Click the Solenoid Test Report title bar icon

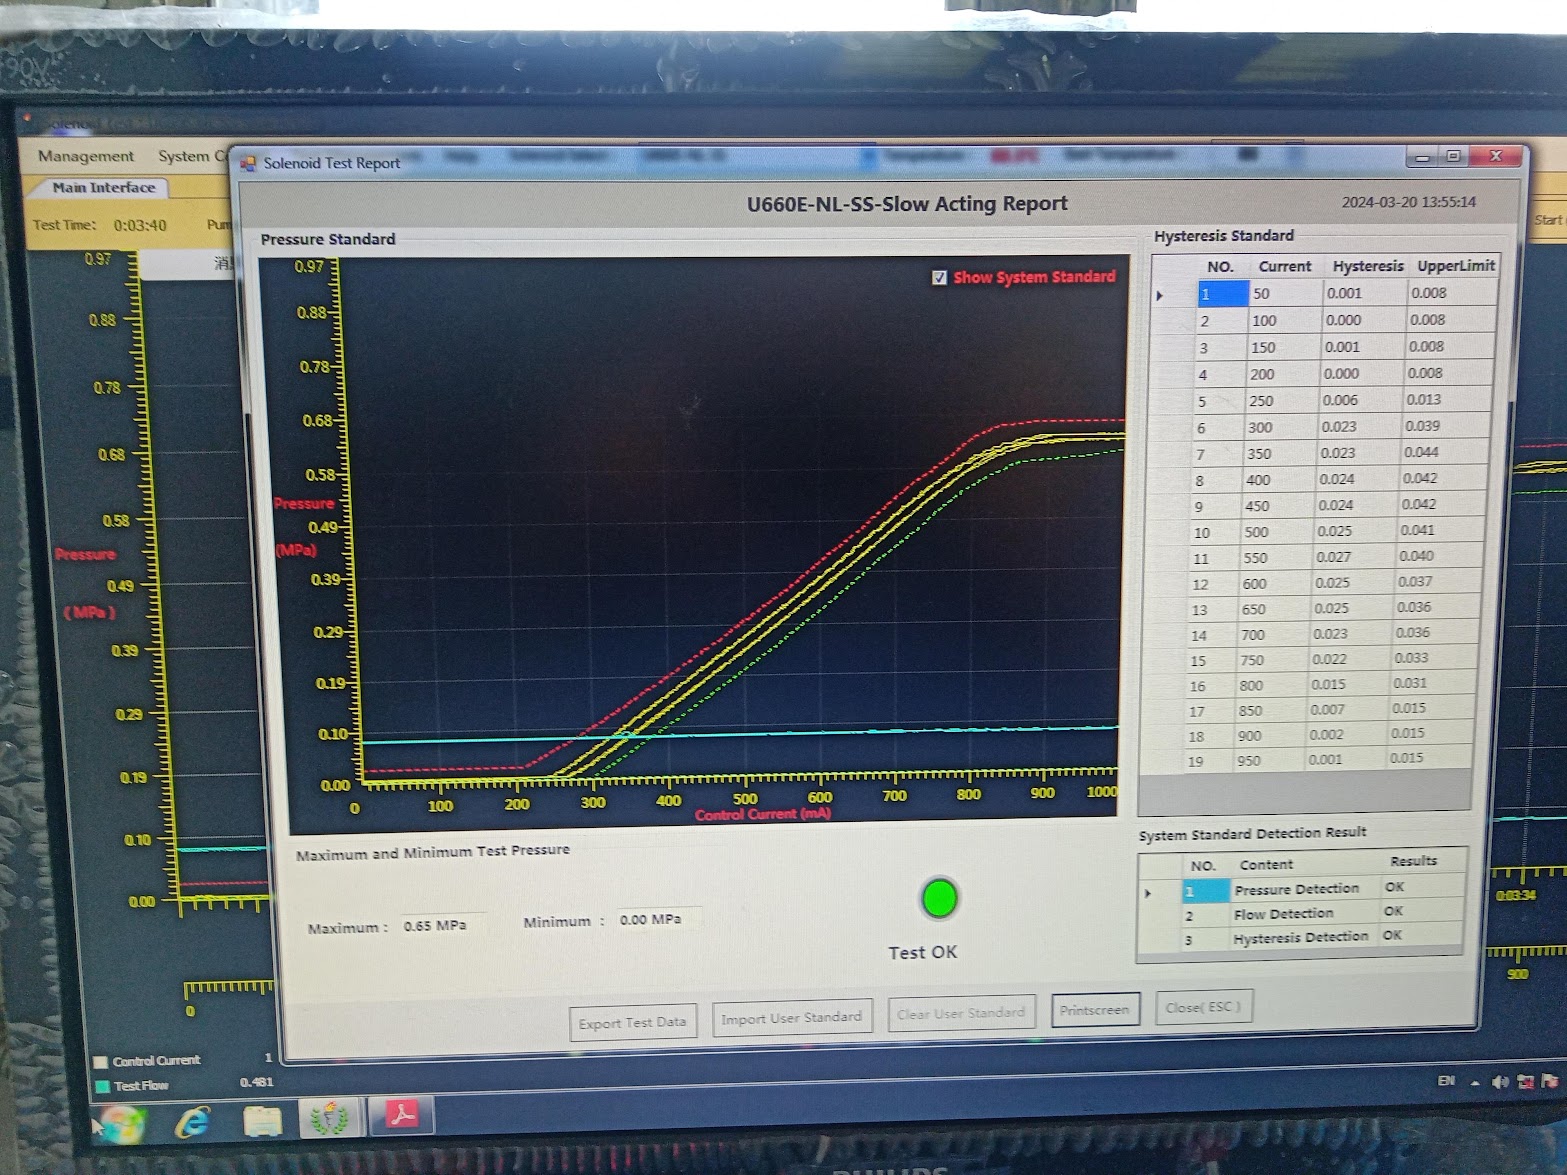(x=248, y=163)
